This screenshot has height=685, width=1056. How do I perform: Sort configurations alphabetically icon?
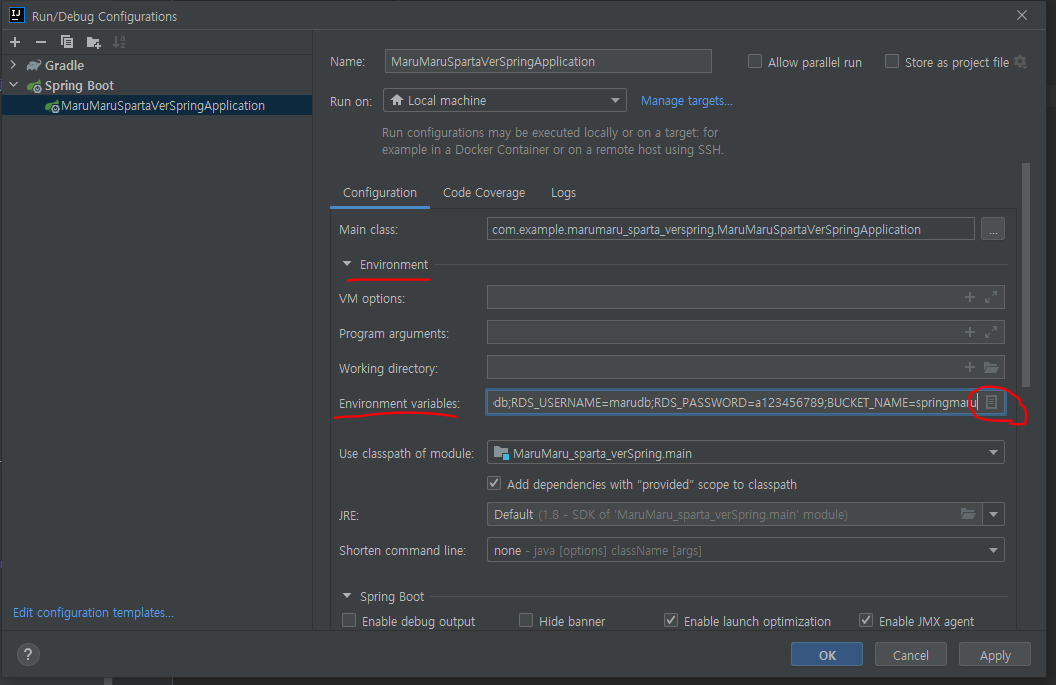click(119, 42)
